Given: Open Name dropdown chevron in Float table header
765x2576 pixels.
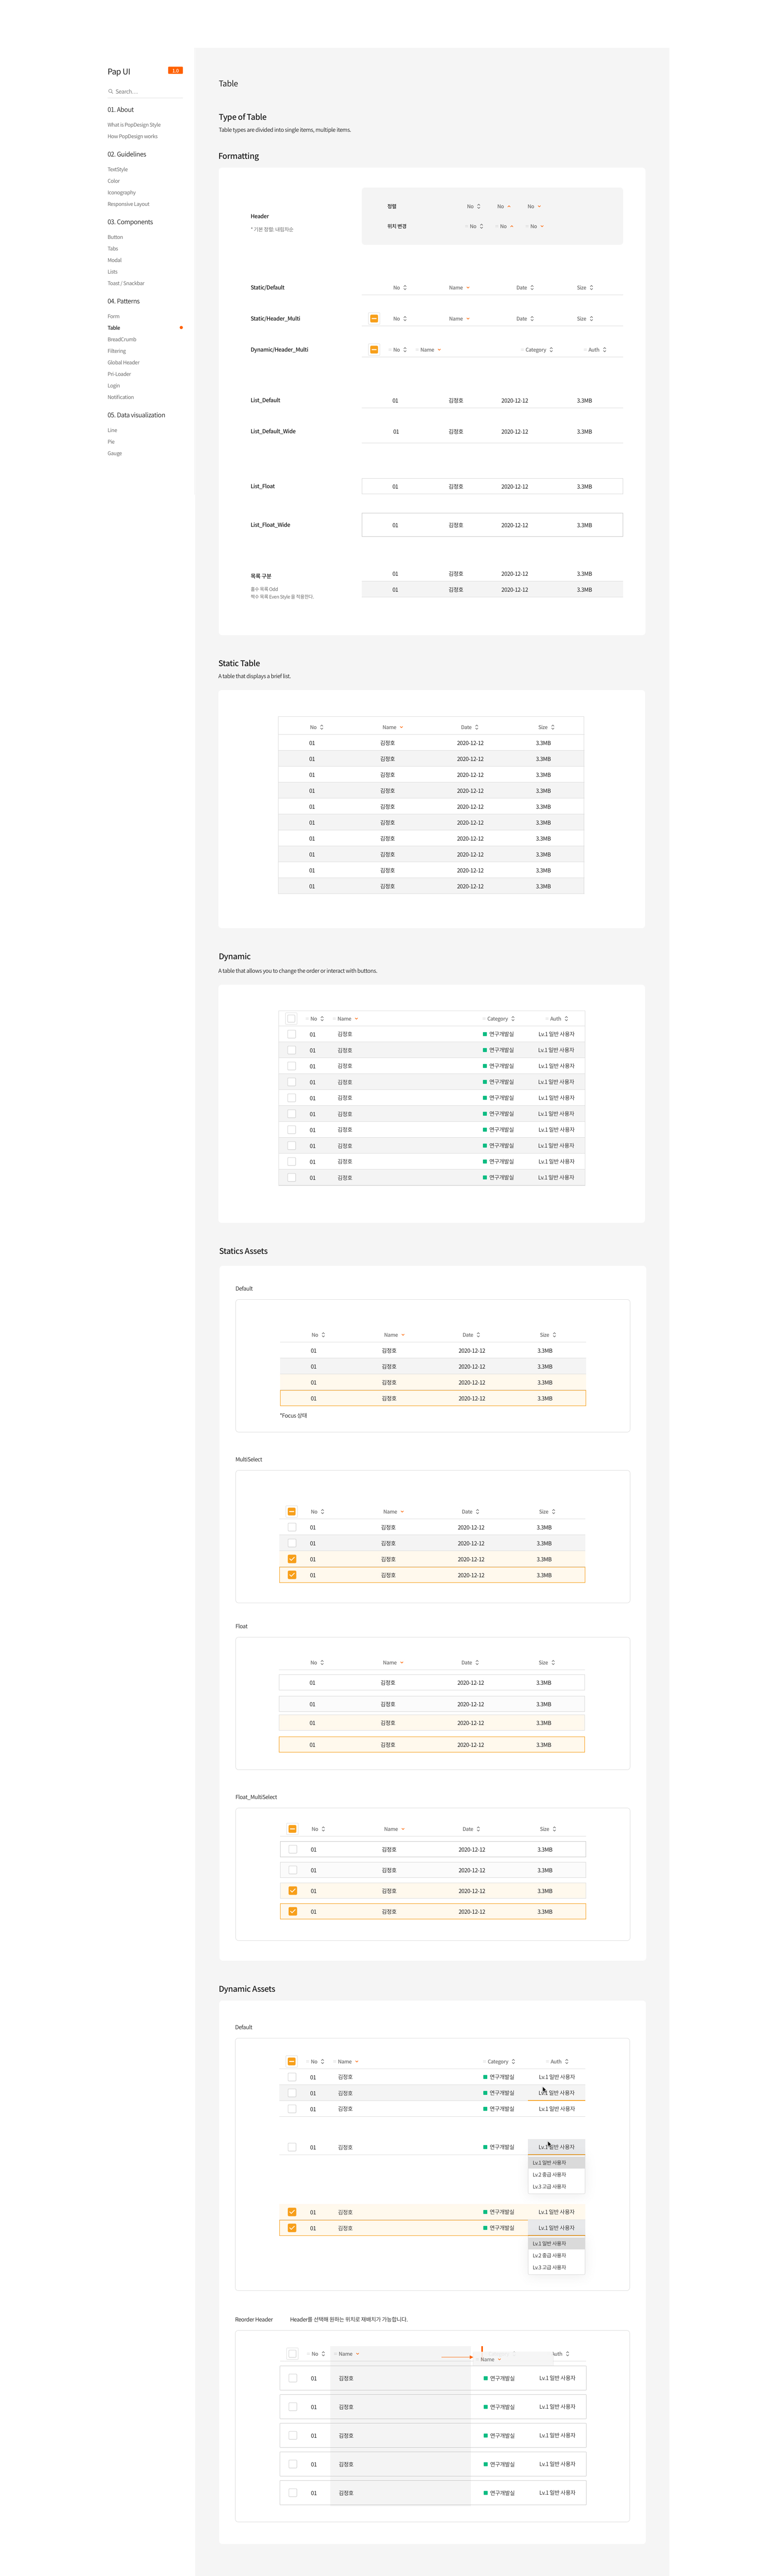Looking at the screenshot, I should [x=401, y=1662].
